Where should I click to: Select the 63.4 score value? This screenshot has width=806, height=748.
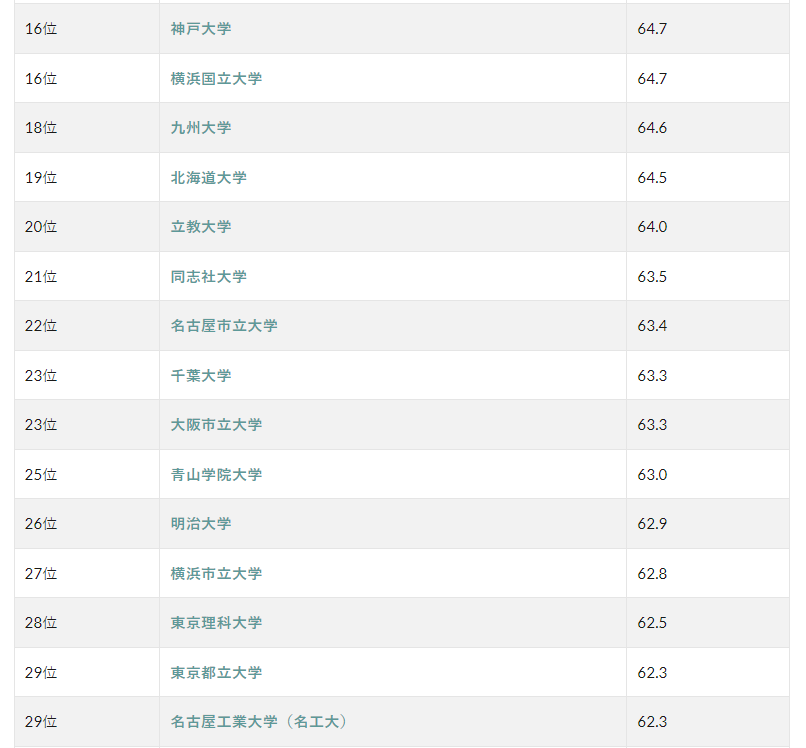point(652,325)
